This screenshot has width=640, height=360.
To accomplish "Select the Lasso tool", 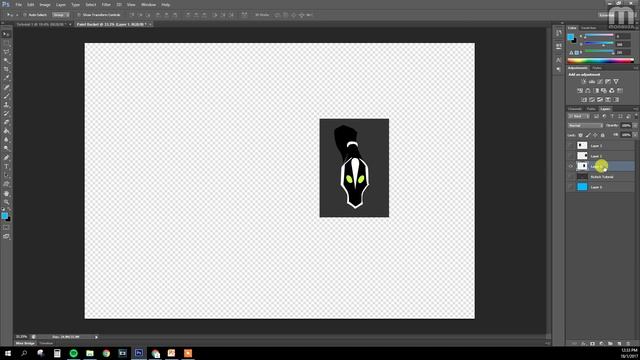I will [6, 52].
